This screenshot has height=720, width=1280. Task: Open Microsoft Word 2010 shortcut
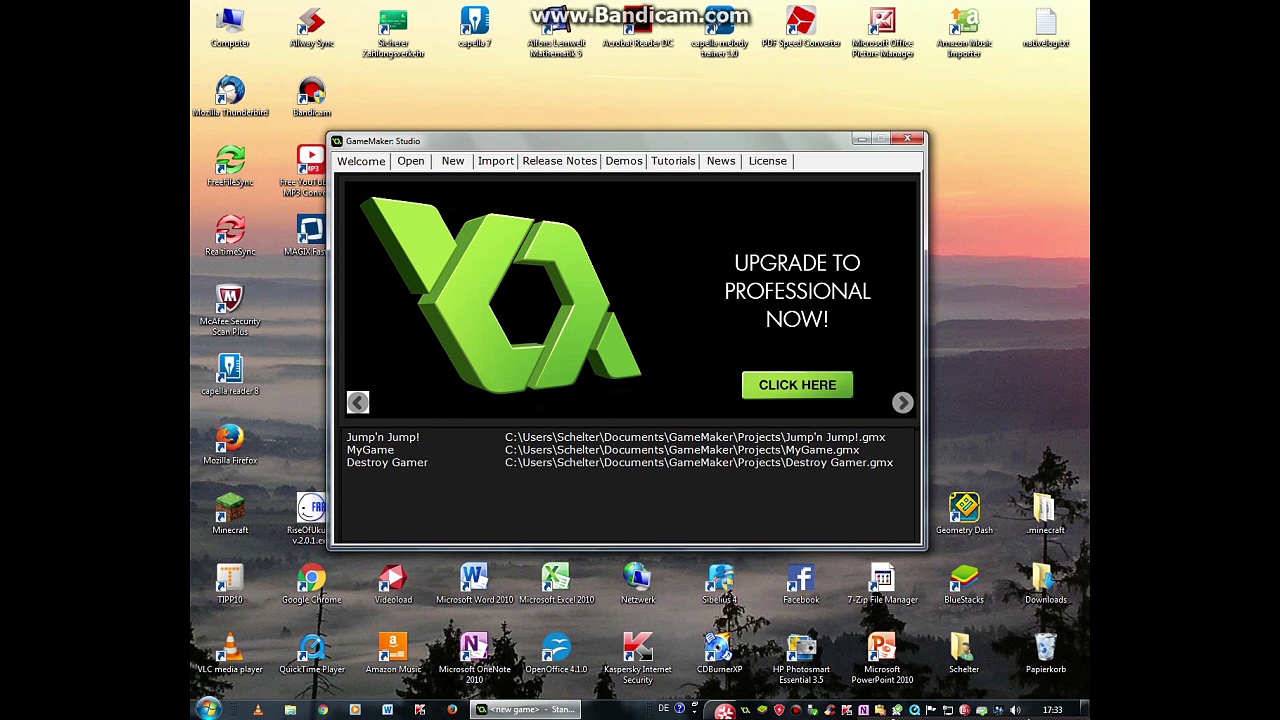[x=474, y=580]
